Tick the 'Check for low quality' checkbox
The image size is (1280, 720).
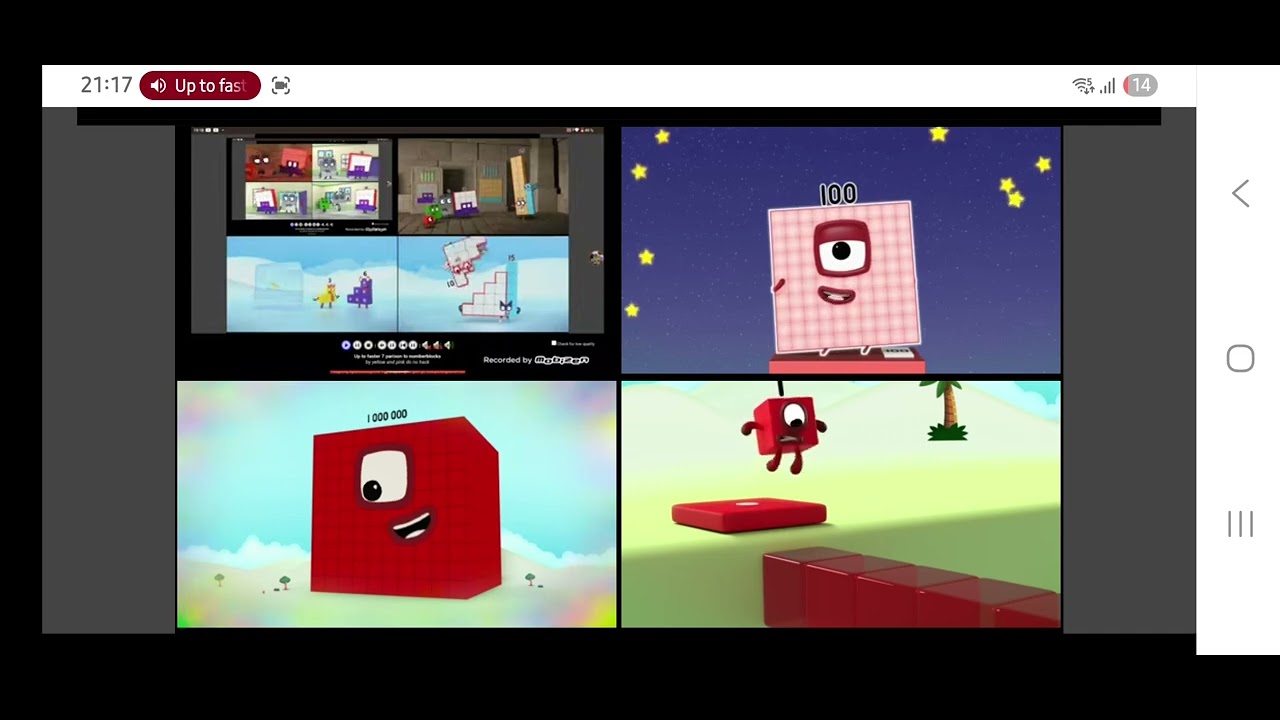(x=554, y=343)
